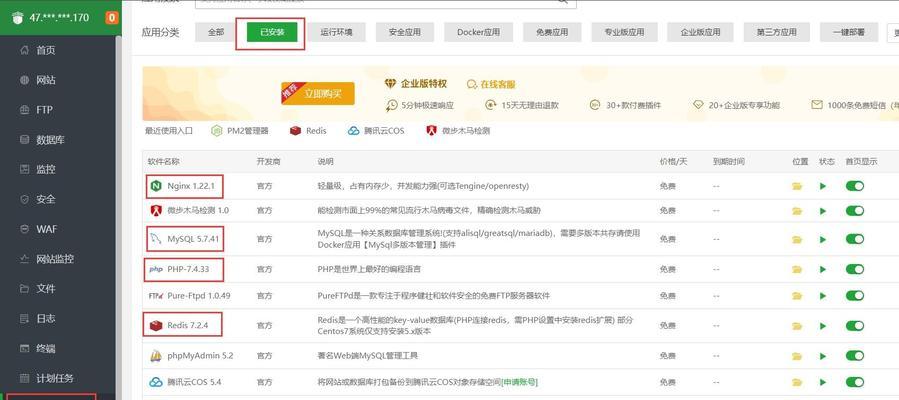Turn off homepage display for Redis 7.2.4
This screenshot has height=400, width=899.
[854, 326]
